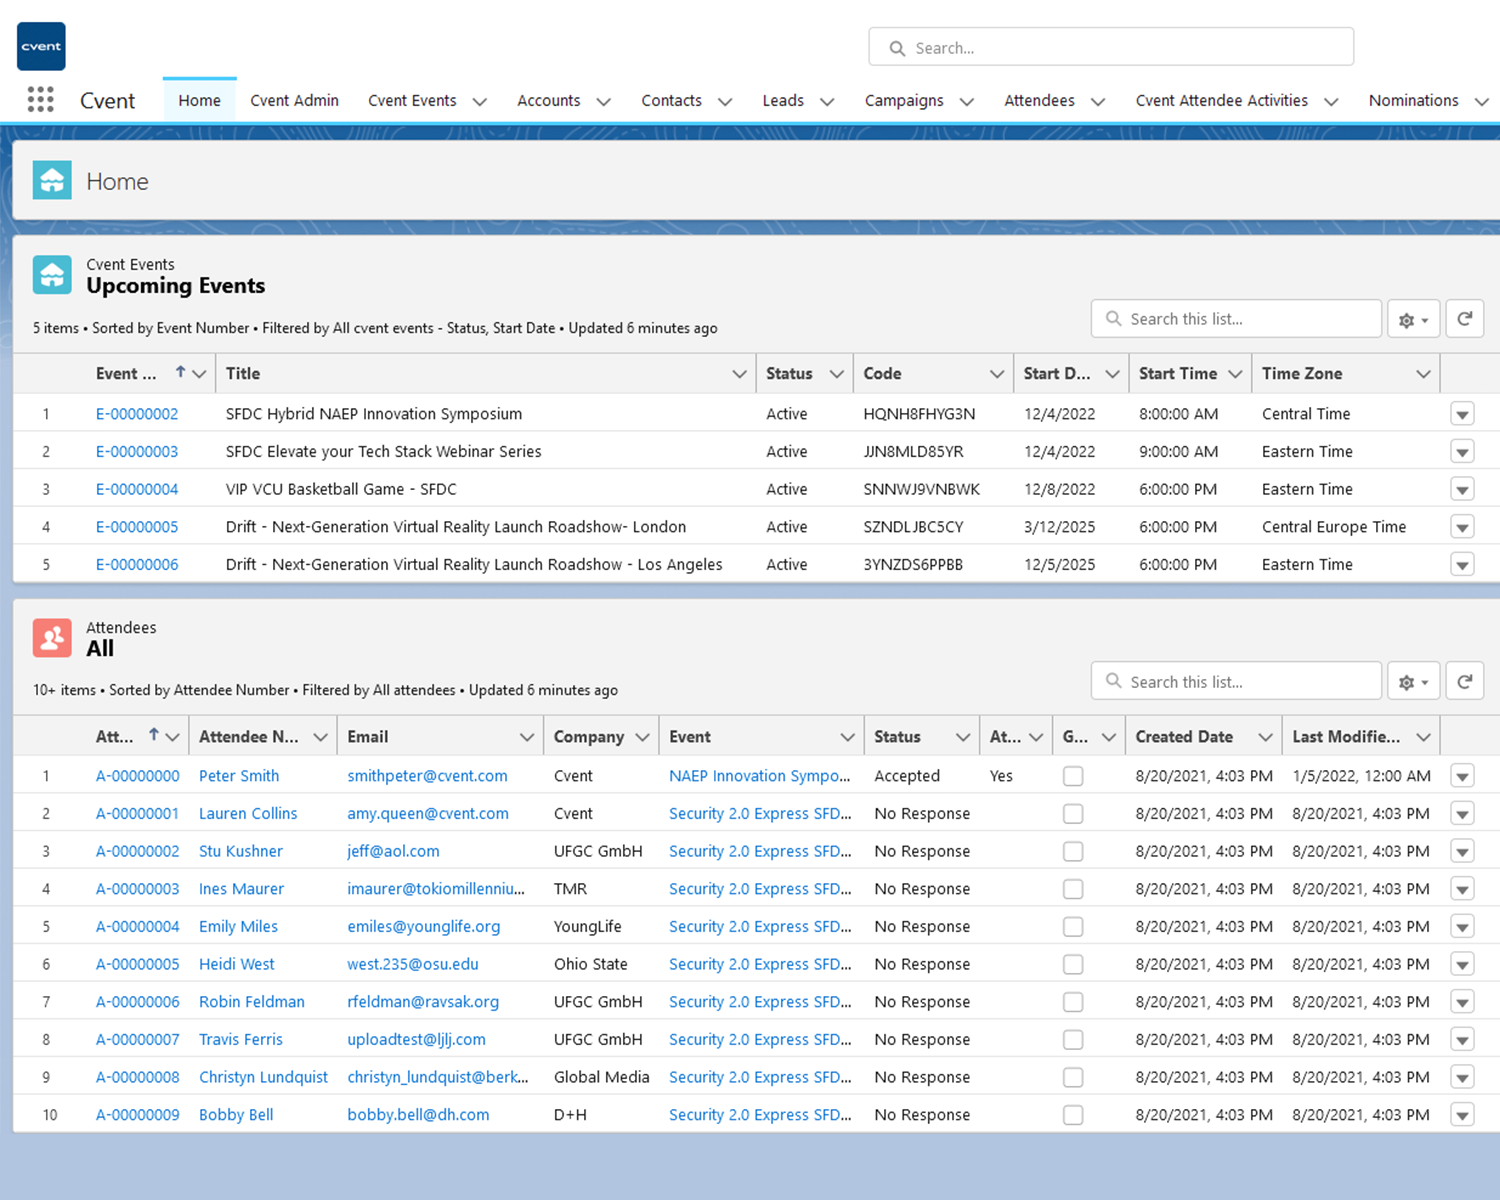Toggle the checkbox in Heidi West's row
The image size is (1500, 1200).
click(1073, 965)
